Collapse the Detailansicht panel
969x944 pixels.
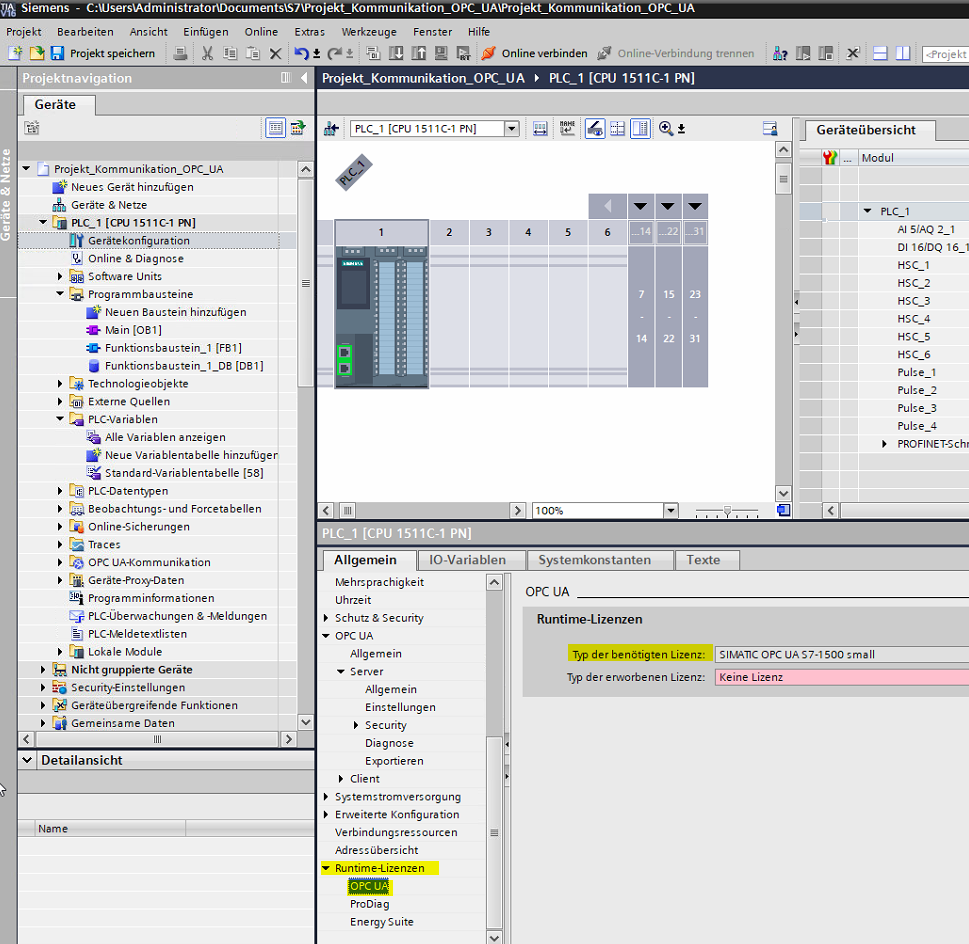tap(27, 761)
